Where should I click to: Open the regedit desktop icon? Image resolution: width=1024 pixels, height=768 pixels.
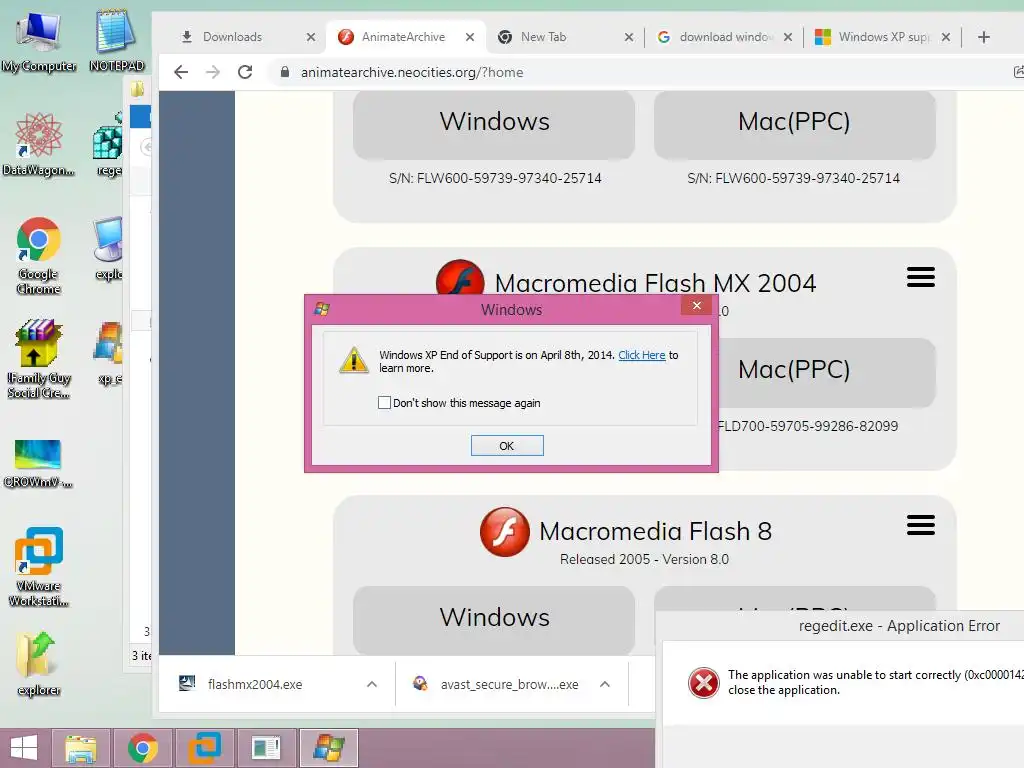(x=108, y=144)
